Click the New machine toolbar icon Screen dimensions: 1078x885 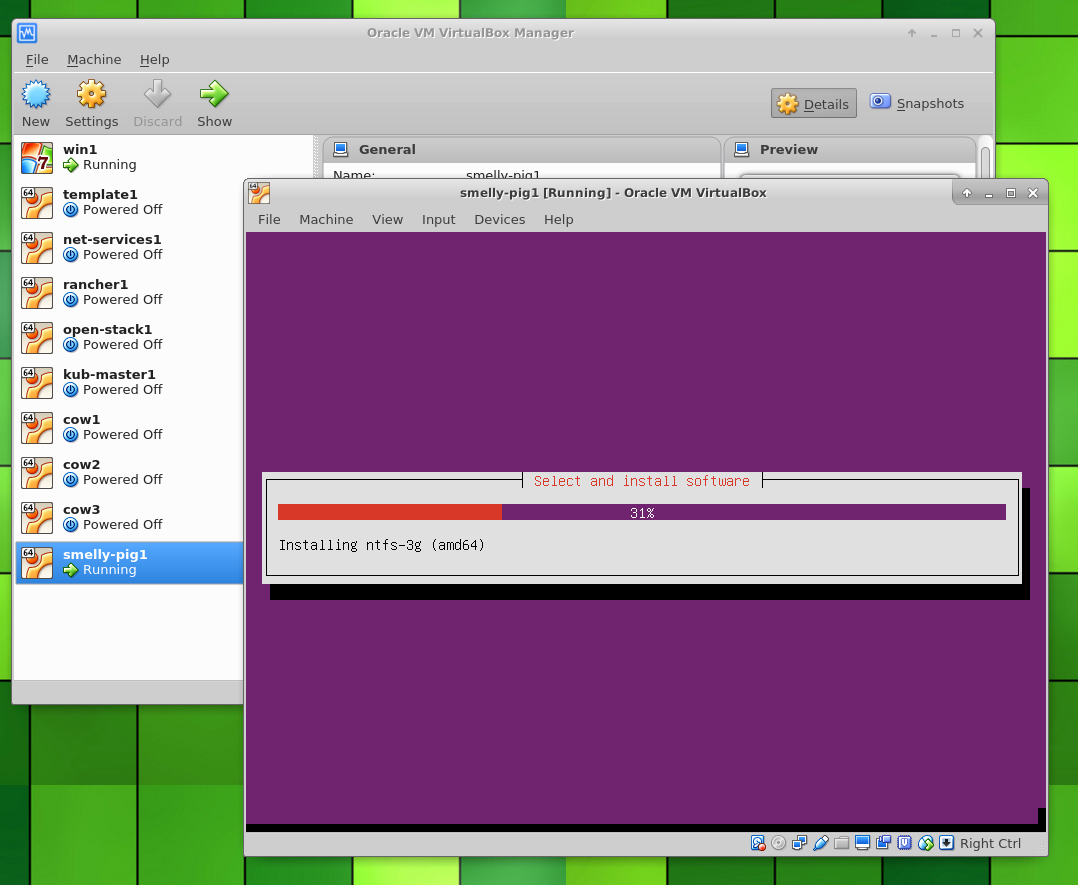point(36,94)
